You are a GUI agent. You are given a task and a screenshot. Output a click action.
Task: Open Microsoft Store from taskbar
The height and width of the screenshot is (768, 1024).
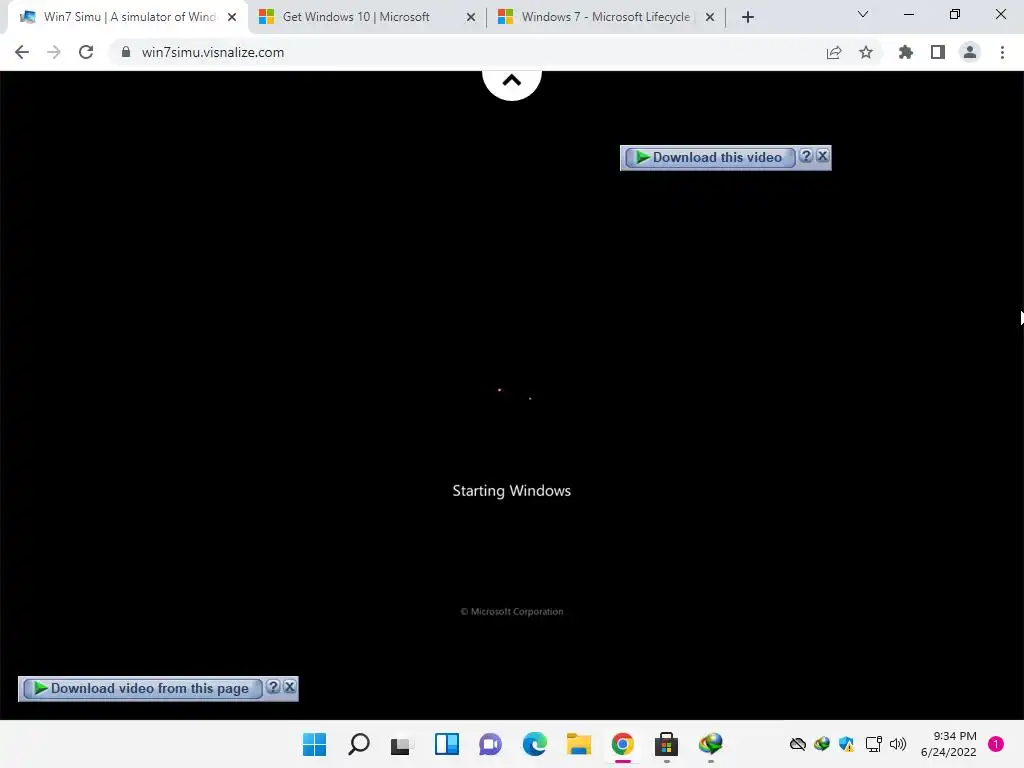pos(666,744)
